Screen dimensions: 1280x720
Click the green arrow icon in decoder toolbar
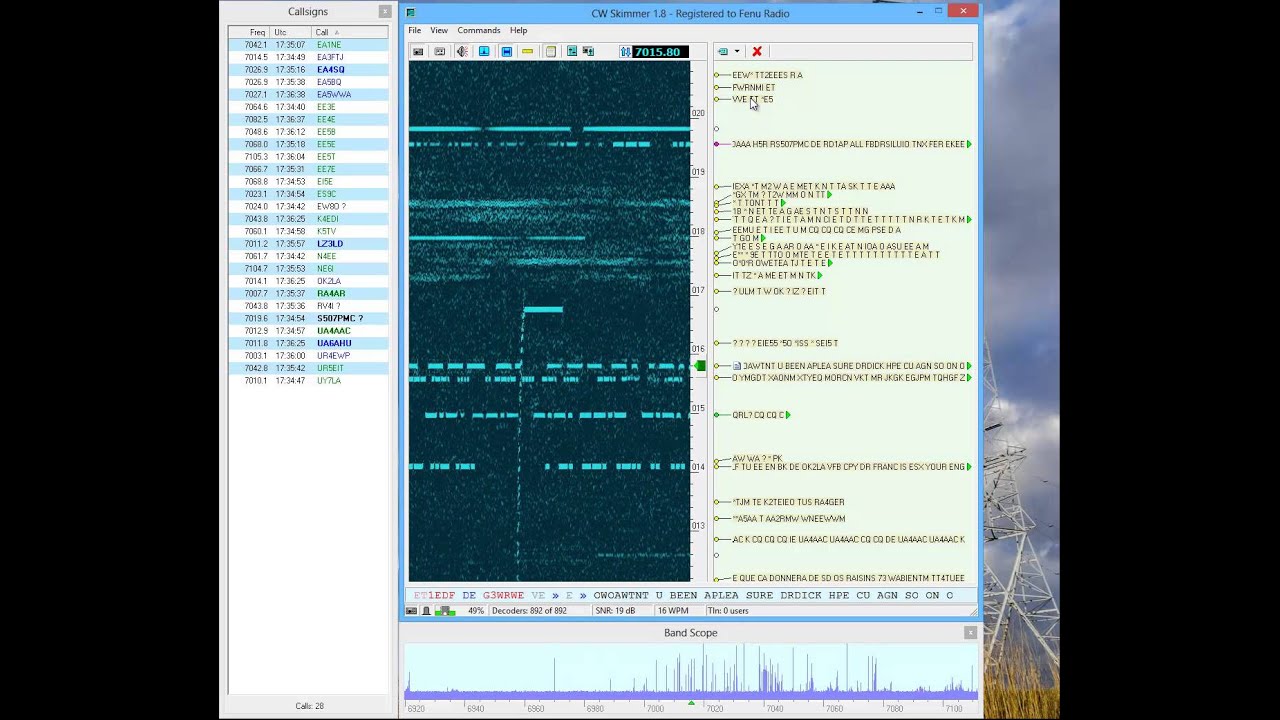[x=722, y=52]
